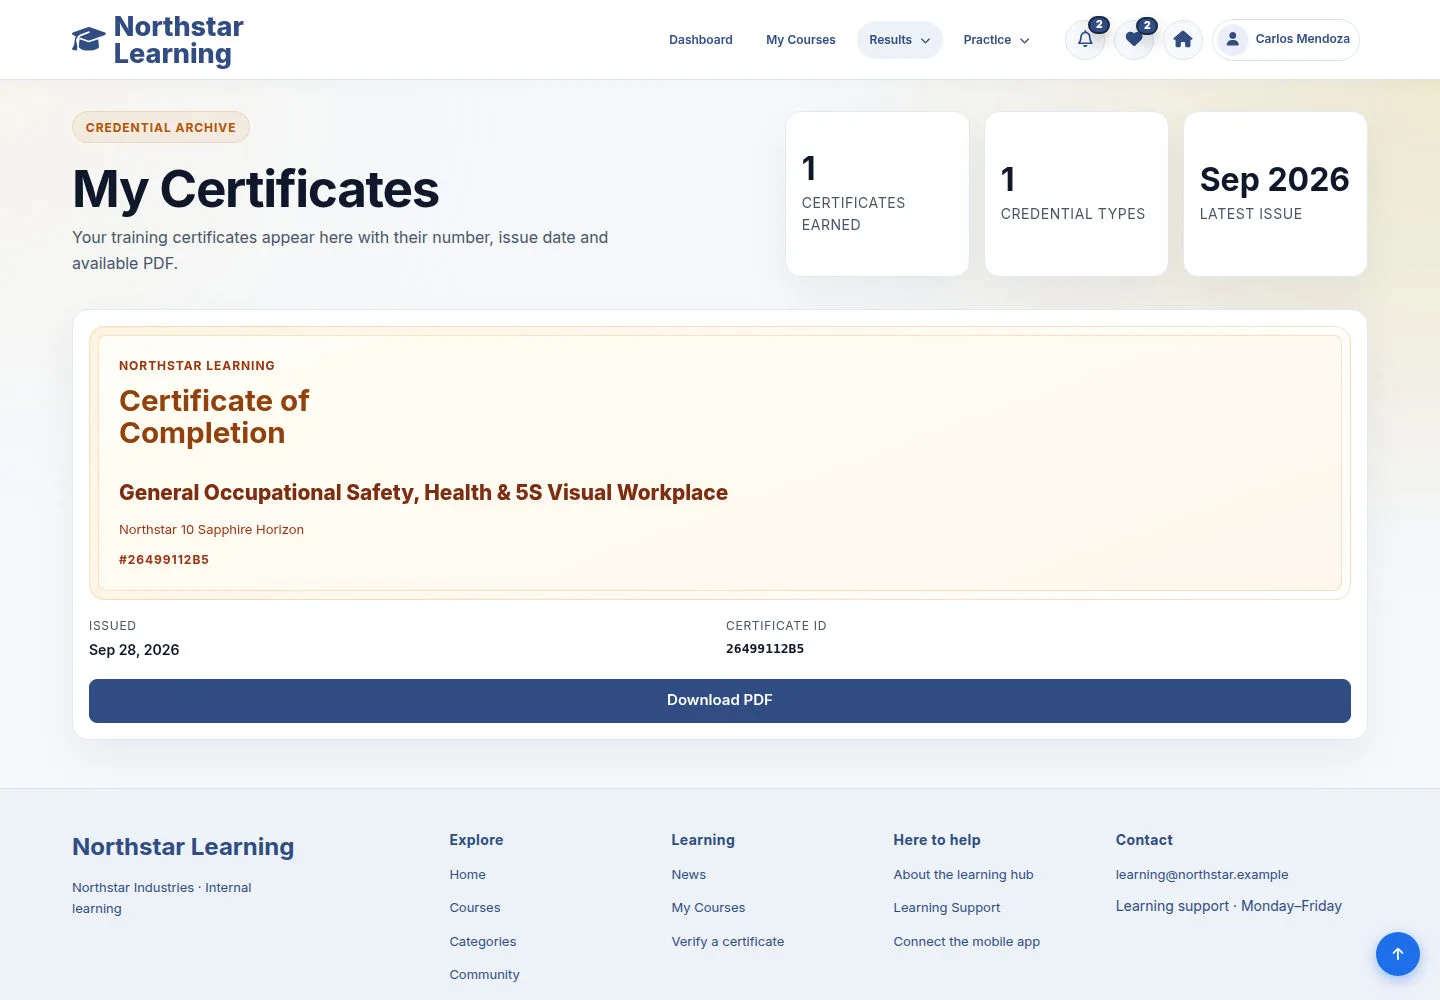Image resolution: width=1440 pixels, height=1000 pixels.
Task: Click the Northstar 10 Sapphire Horizon text
Action: (211, 530)
